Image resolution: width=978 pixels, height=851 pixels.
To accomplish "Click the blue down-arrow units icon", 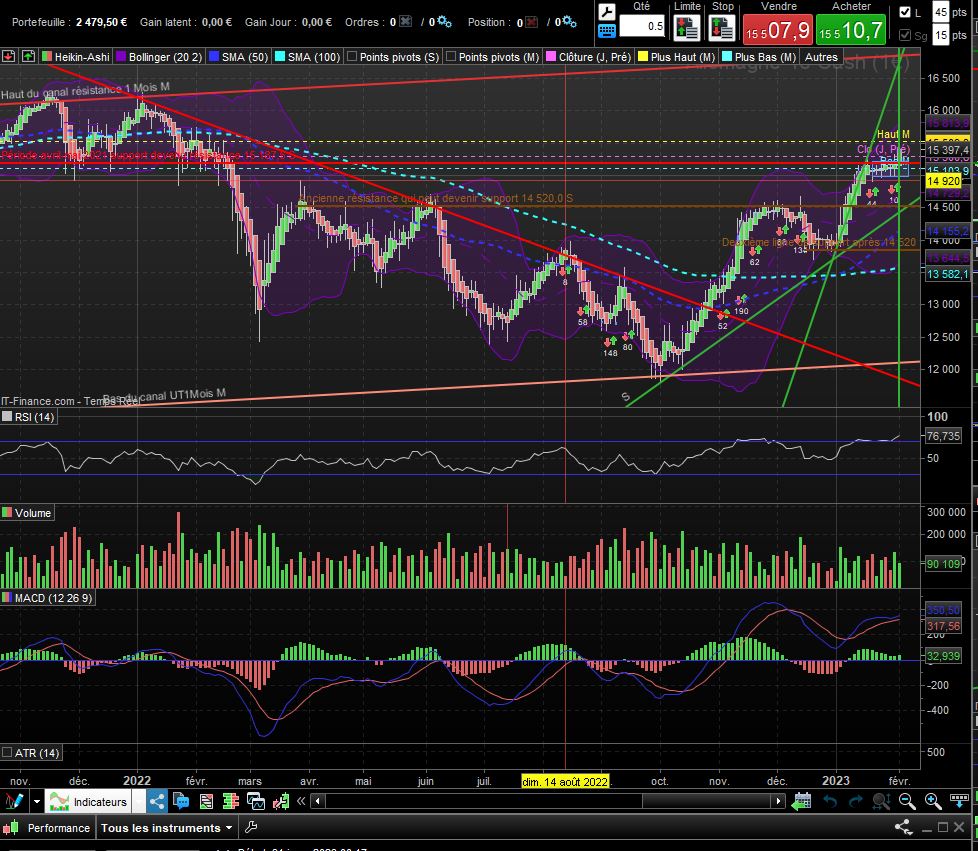I will (x=959, y=800).
